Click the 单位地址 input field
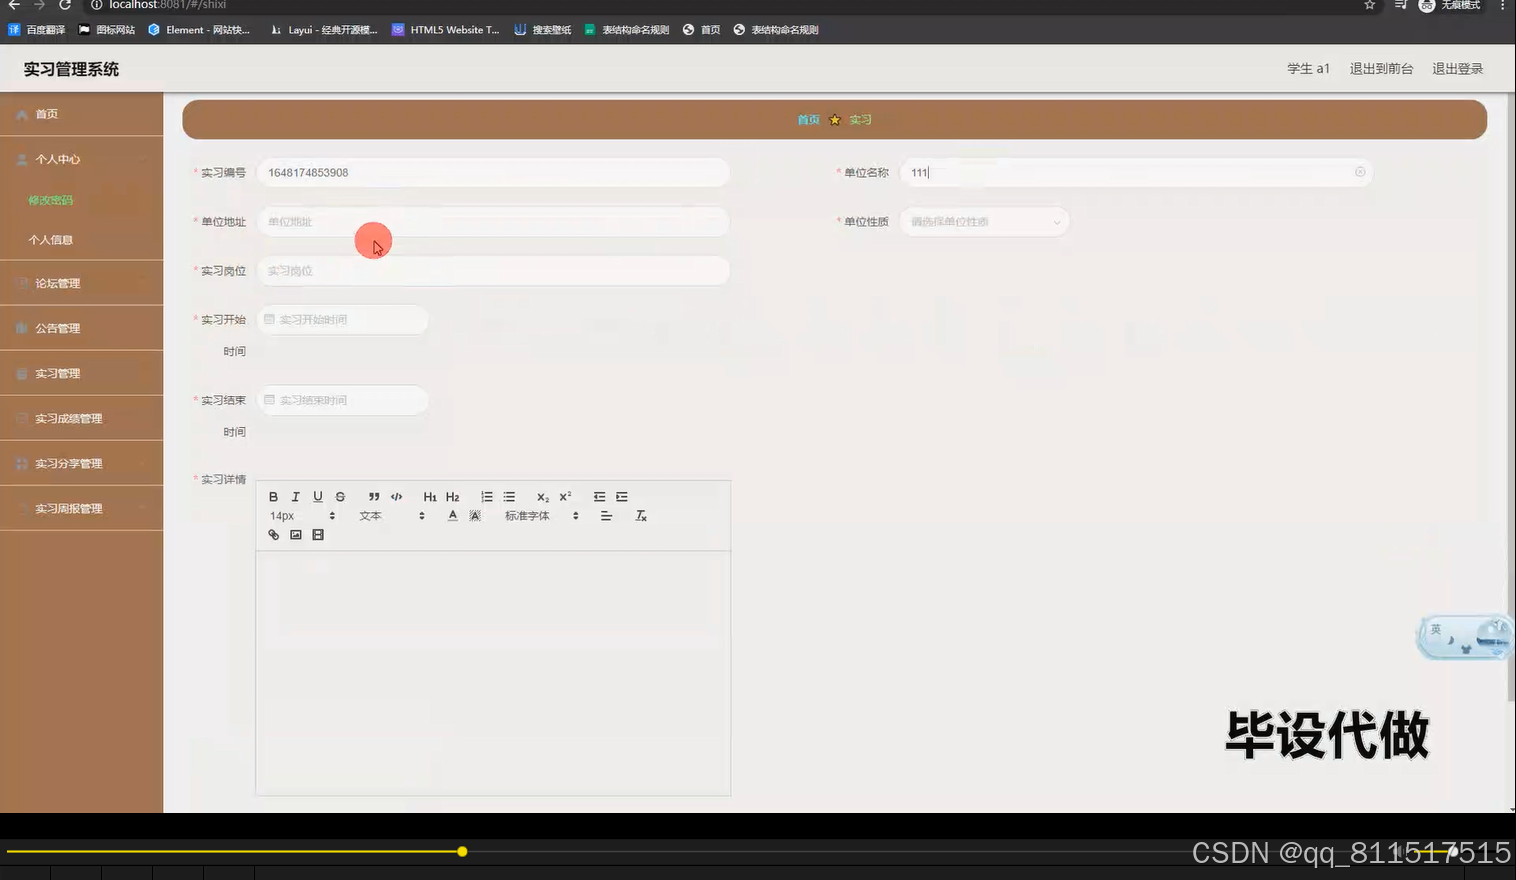1516x880 pixels. click(x=493, y=222)
